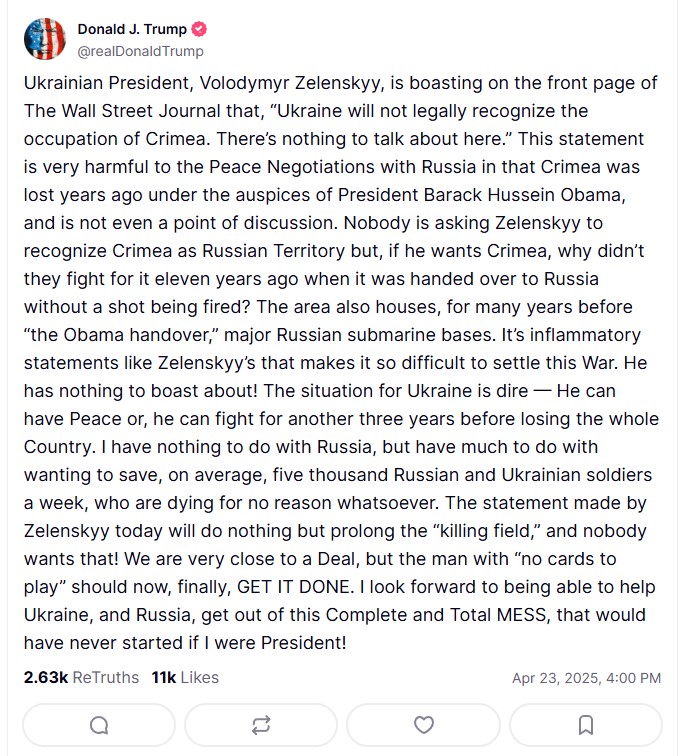View the 2.63k ReTruths list

(81, 677)
